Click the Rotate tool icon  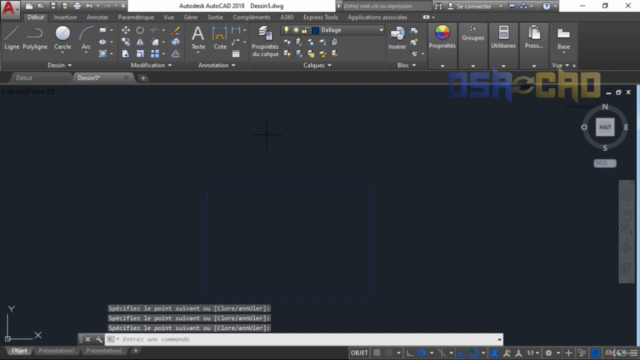click(x=140, y=30)
